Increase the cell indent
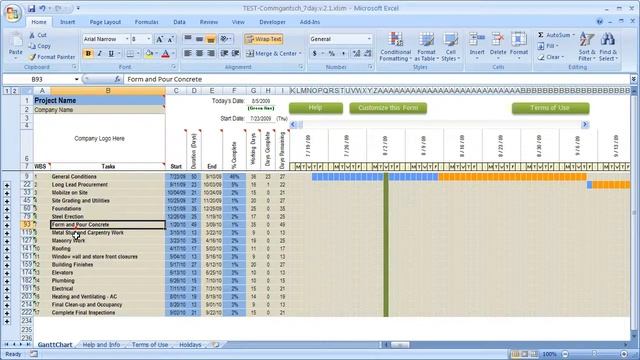The image size is (640, 360). 236,53
